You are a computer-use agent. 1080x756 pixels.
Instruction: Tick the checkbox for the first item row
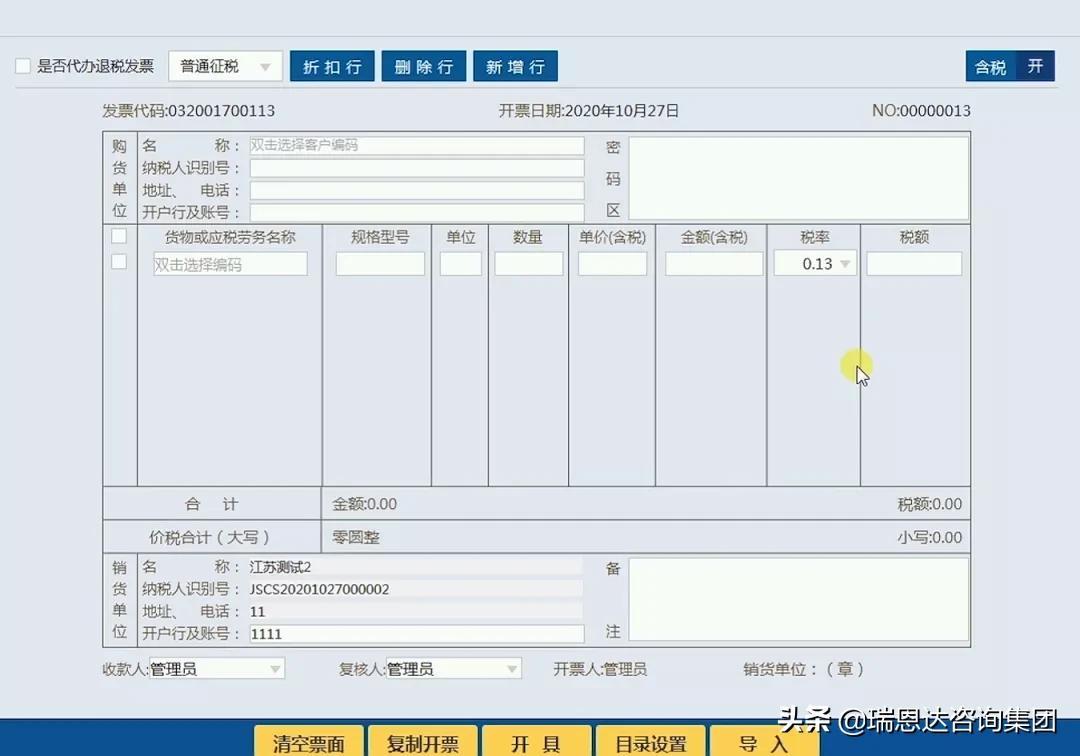[x=119, y=262]
